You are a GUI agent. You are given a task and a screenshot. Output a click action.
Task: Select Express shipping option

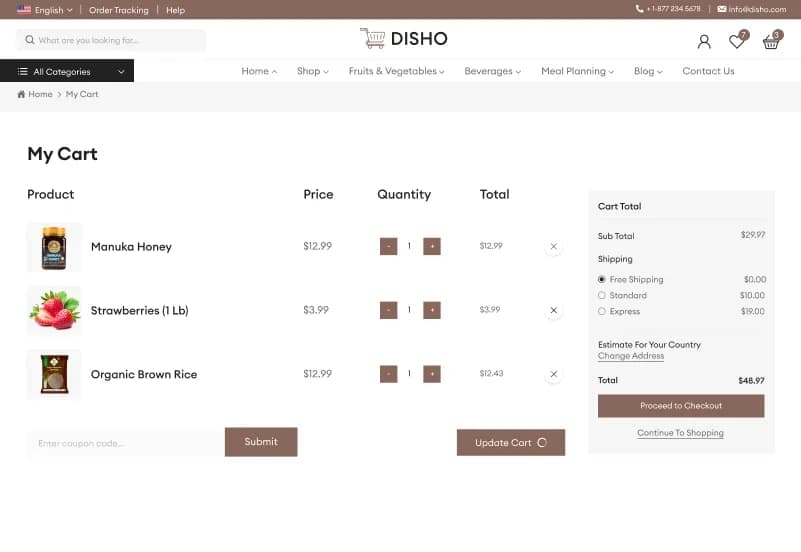[602, 311]
